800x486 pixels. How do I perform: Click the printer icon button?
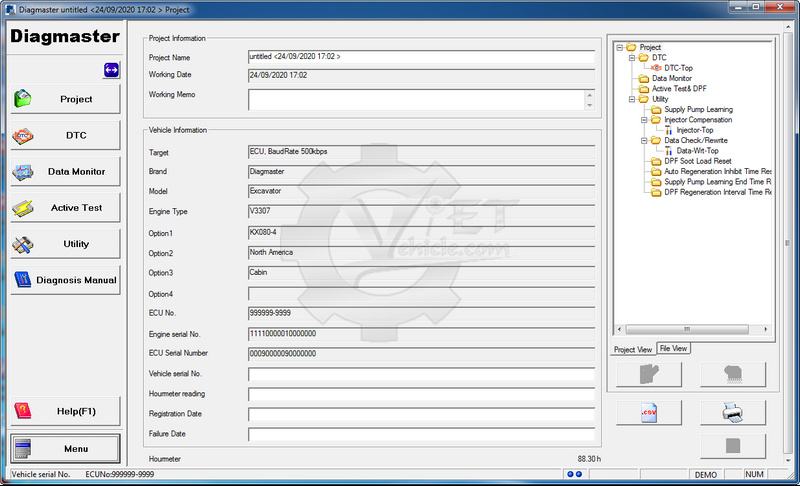733,412
